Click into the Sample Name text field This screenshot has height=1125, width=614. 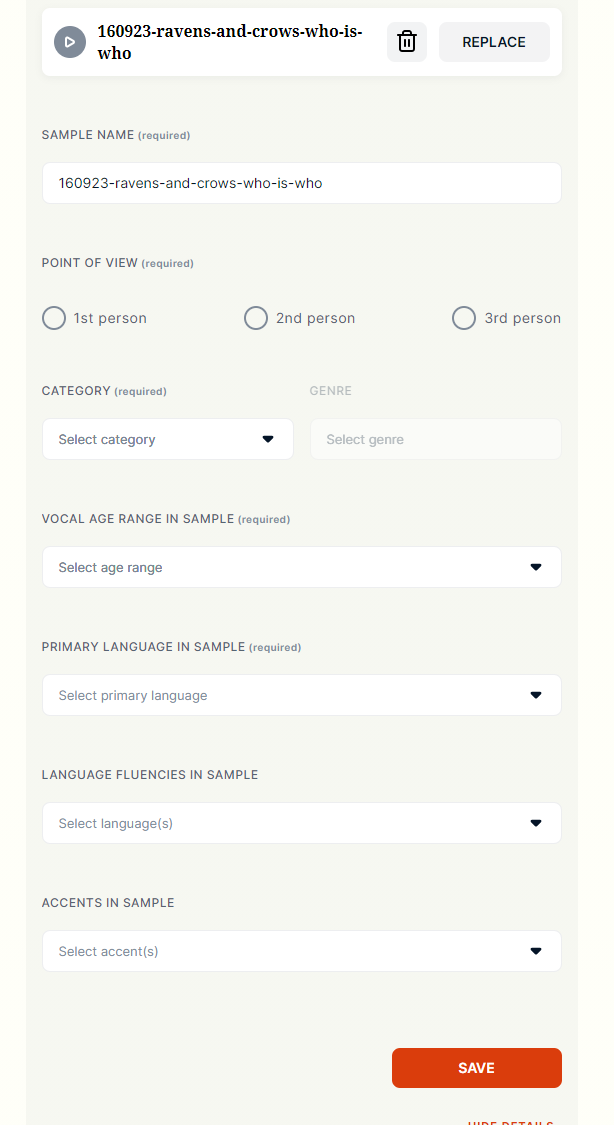[x=302, y=183]
